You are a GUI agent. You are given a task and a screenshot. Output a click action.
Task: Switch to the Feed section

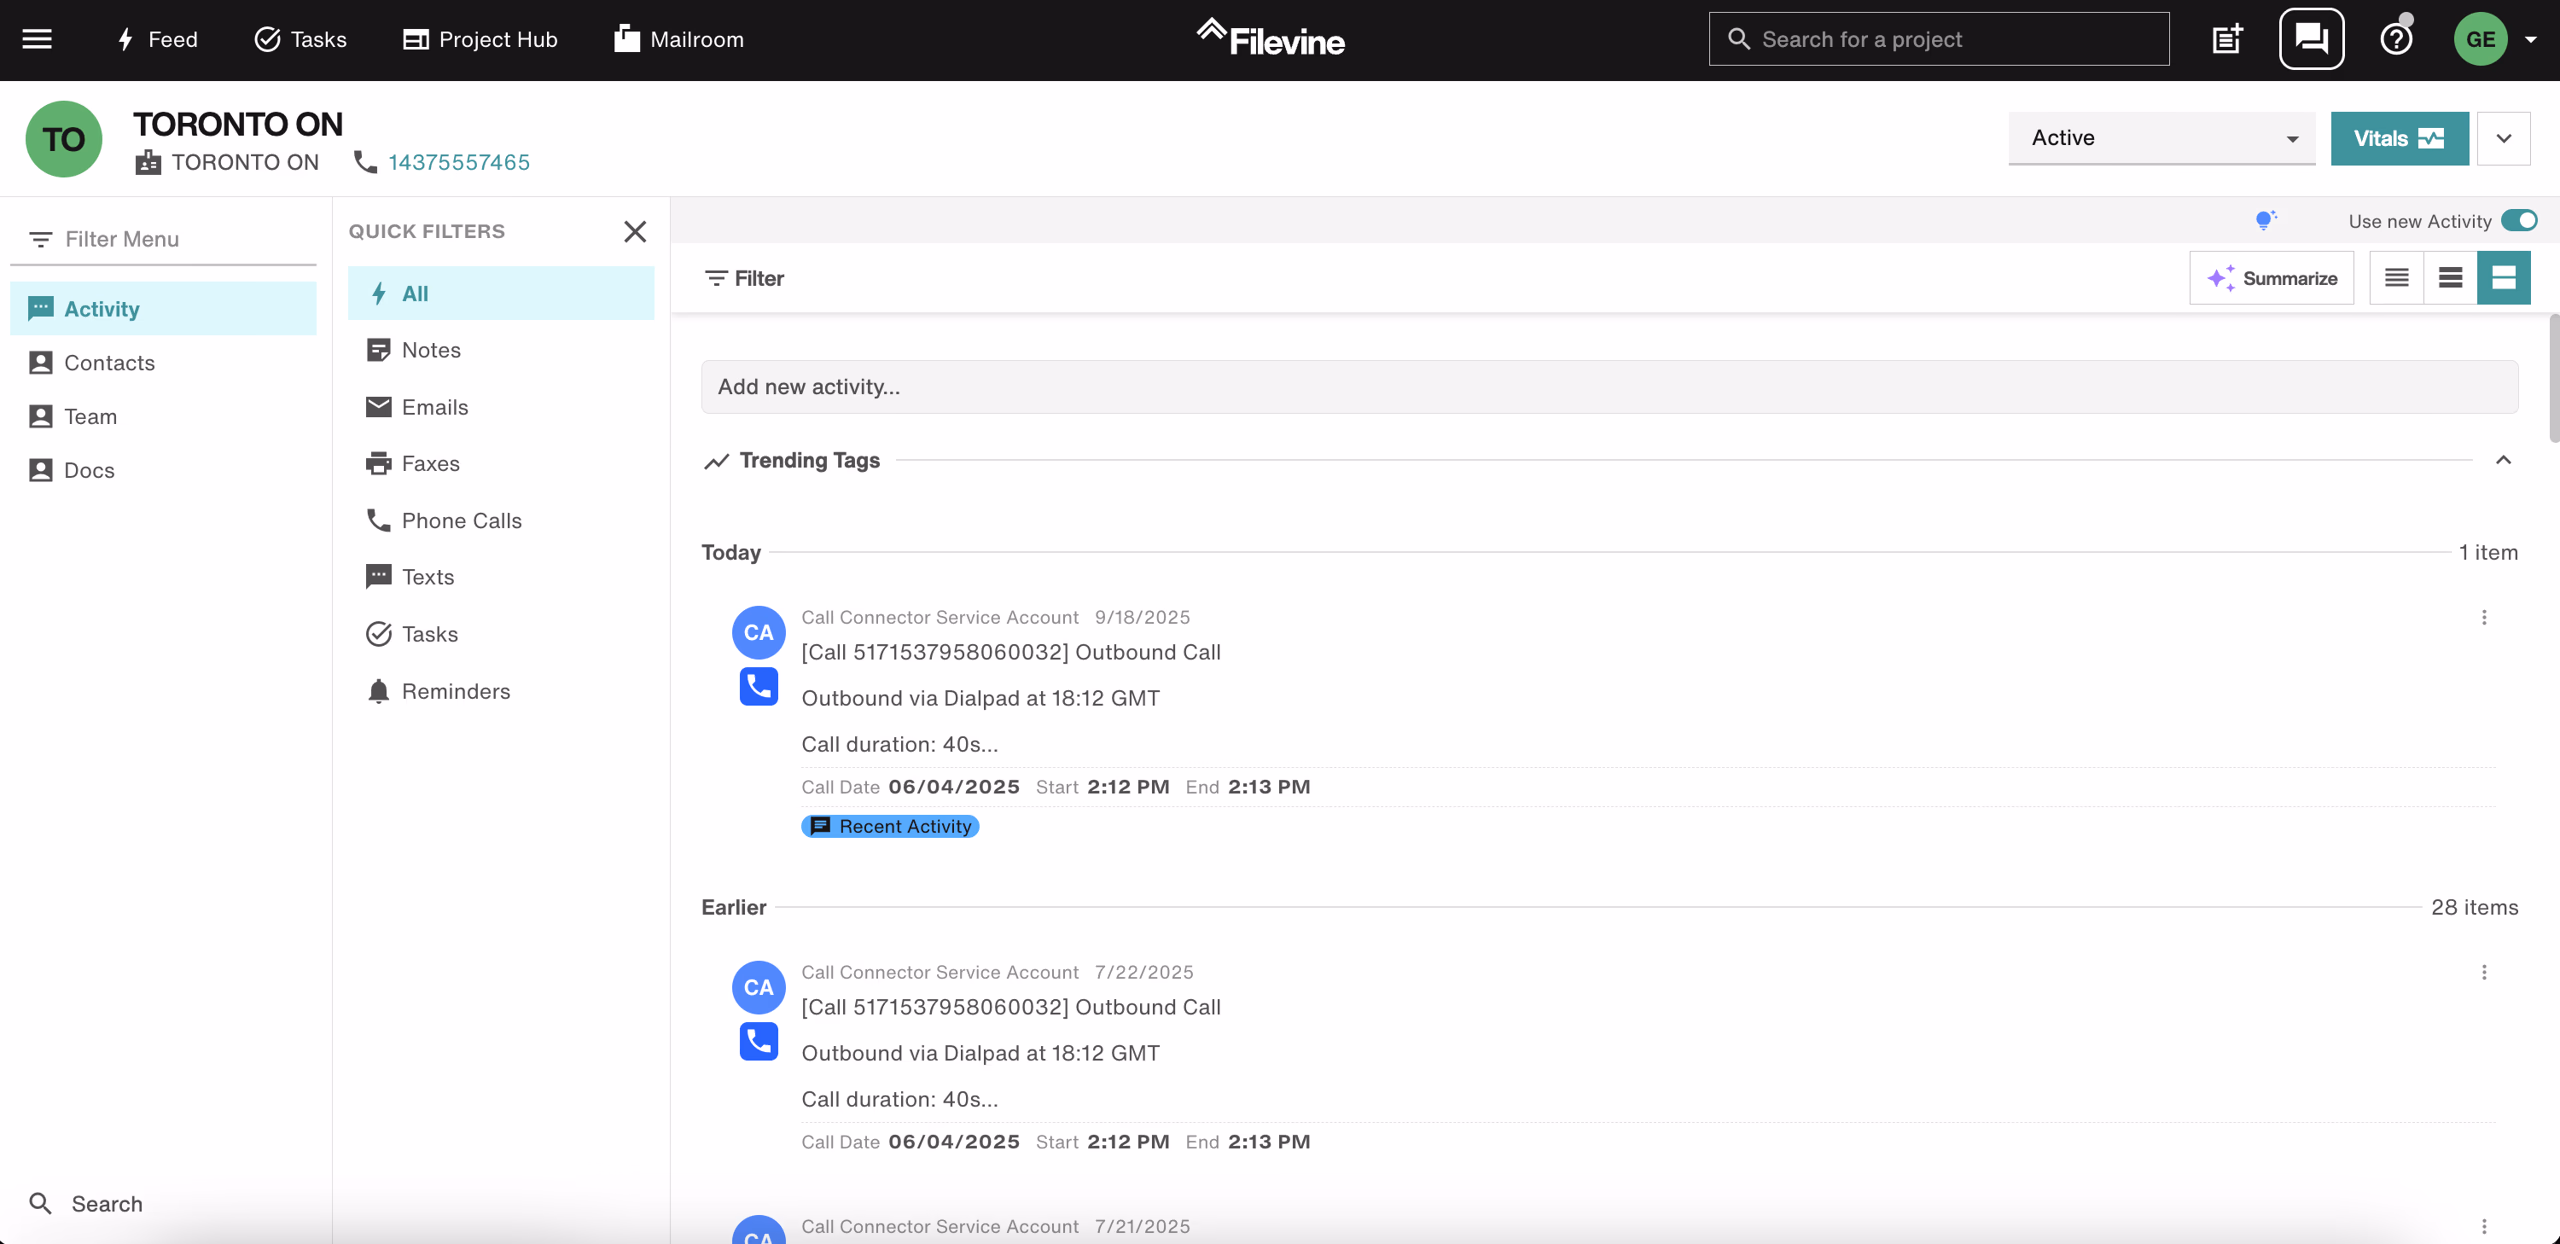[156, 39]
